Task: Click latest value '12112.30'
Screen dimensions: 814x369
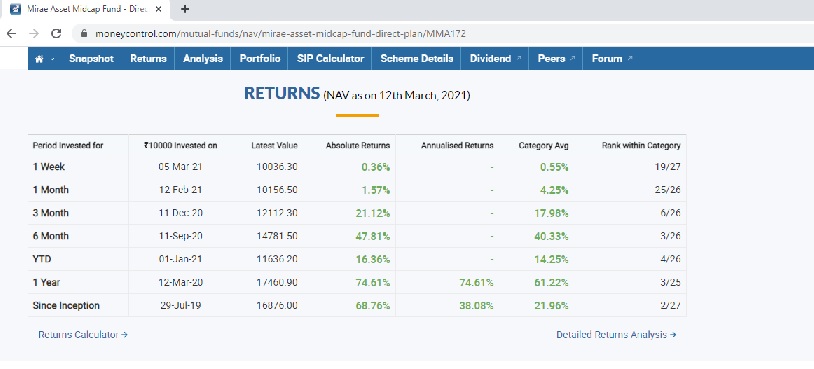Action: pos(277,213)
